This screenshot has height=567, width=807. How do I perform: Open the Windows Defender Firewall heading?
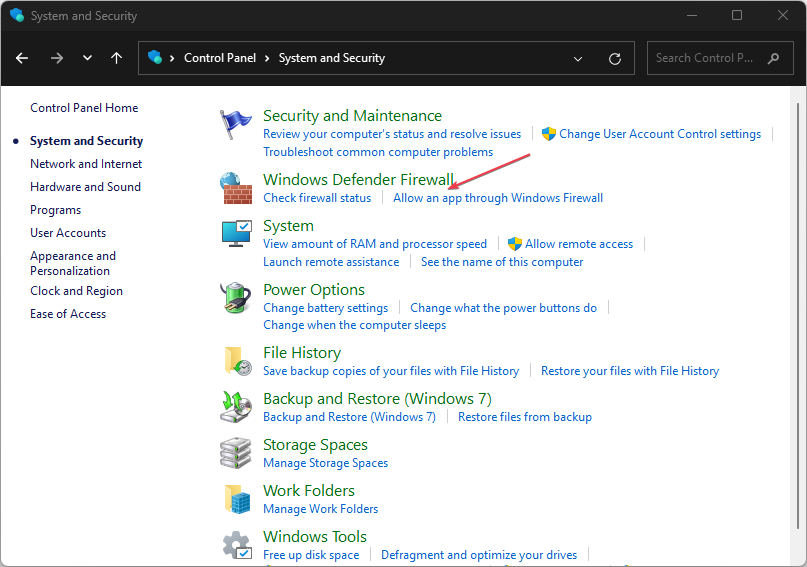pos(358,180)
